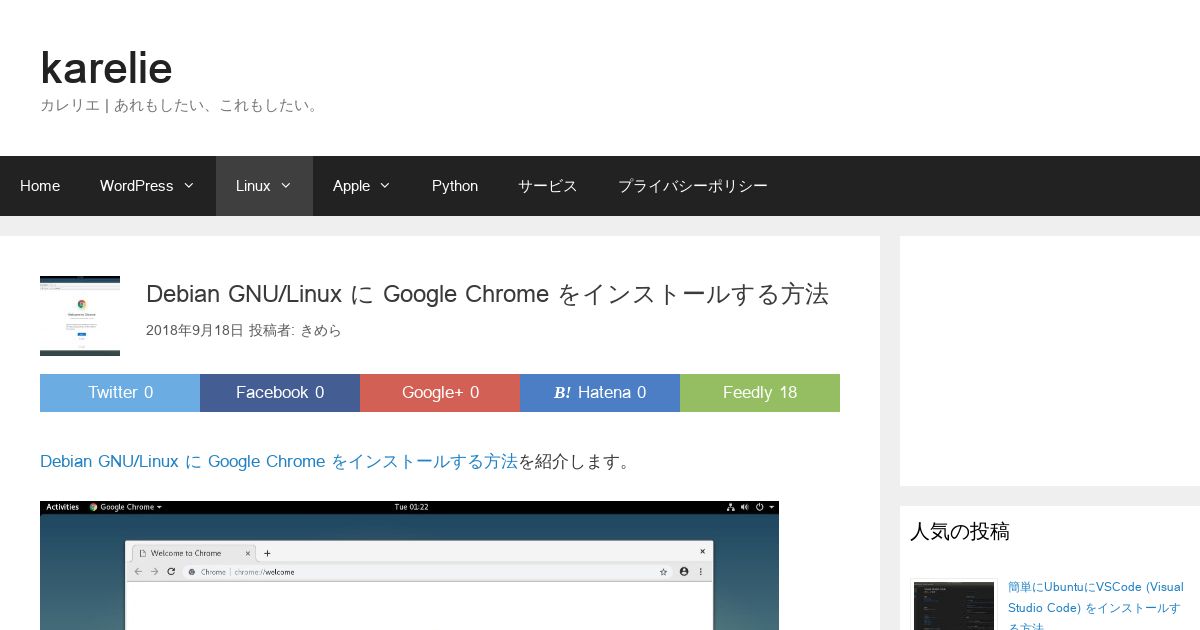Click Chrome's forward arrow icon

[154, 572]
